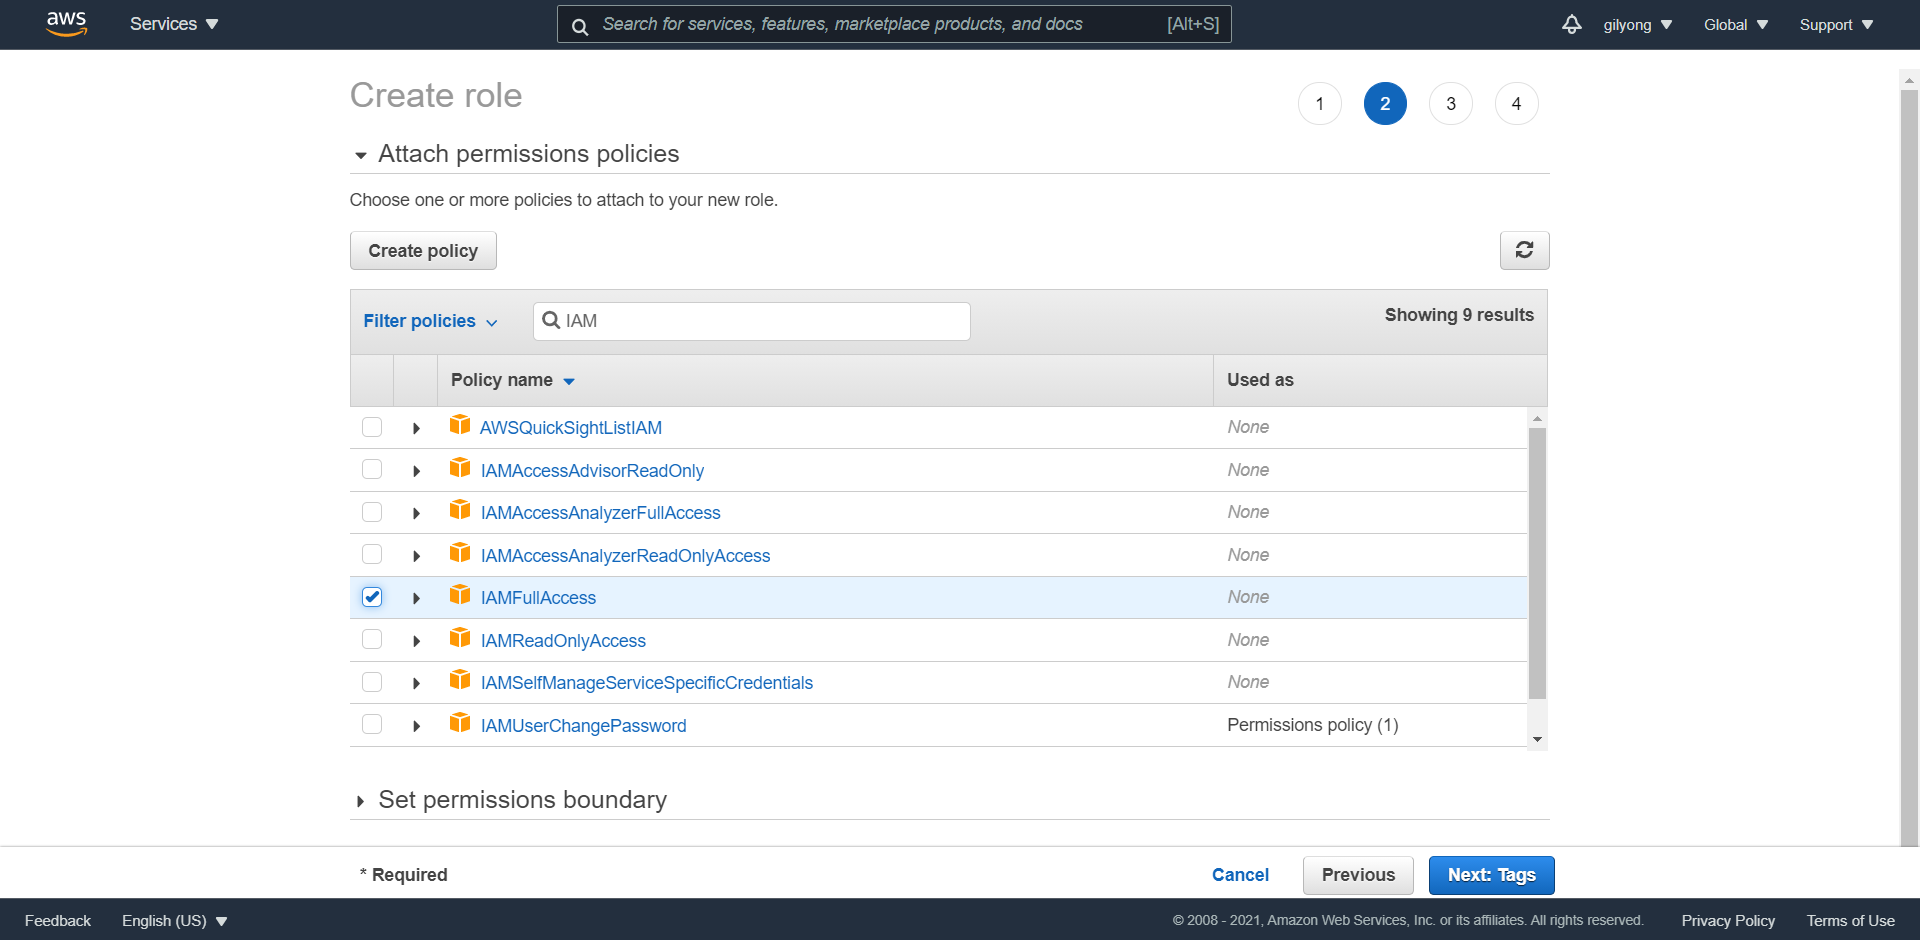Expand IAMAccessAnalyzerReadOnlyAccess policy details
Screen dimensions: 1920x940
tap(416, 556)
